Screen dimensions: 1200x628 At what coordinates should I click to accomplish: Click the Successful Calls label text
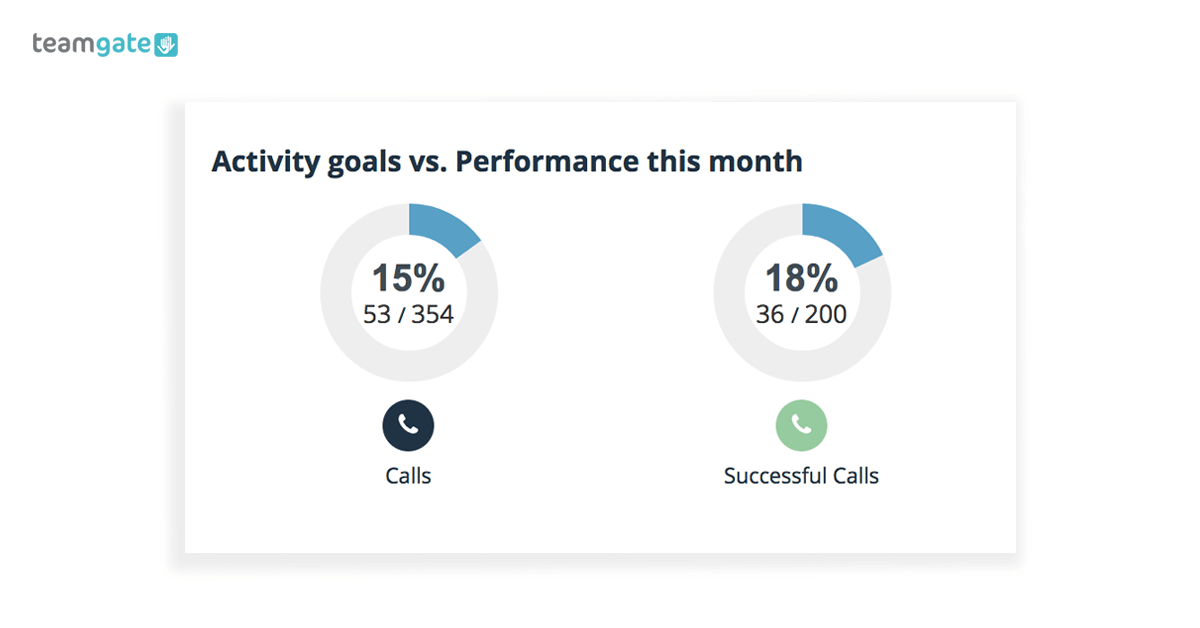click(802, 476)
